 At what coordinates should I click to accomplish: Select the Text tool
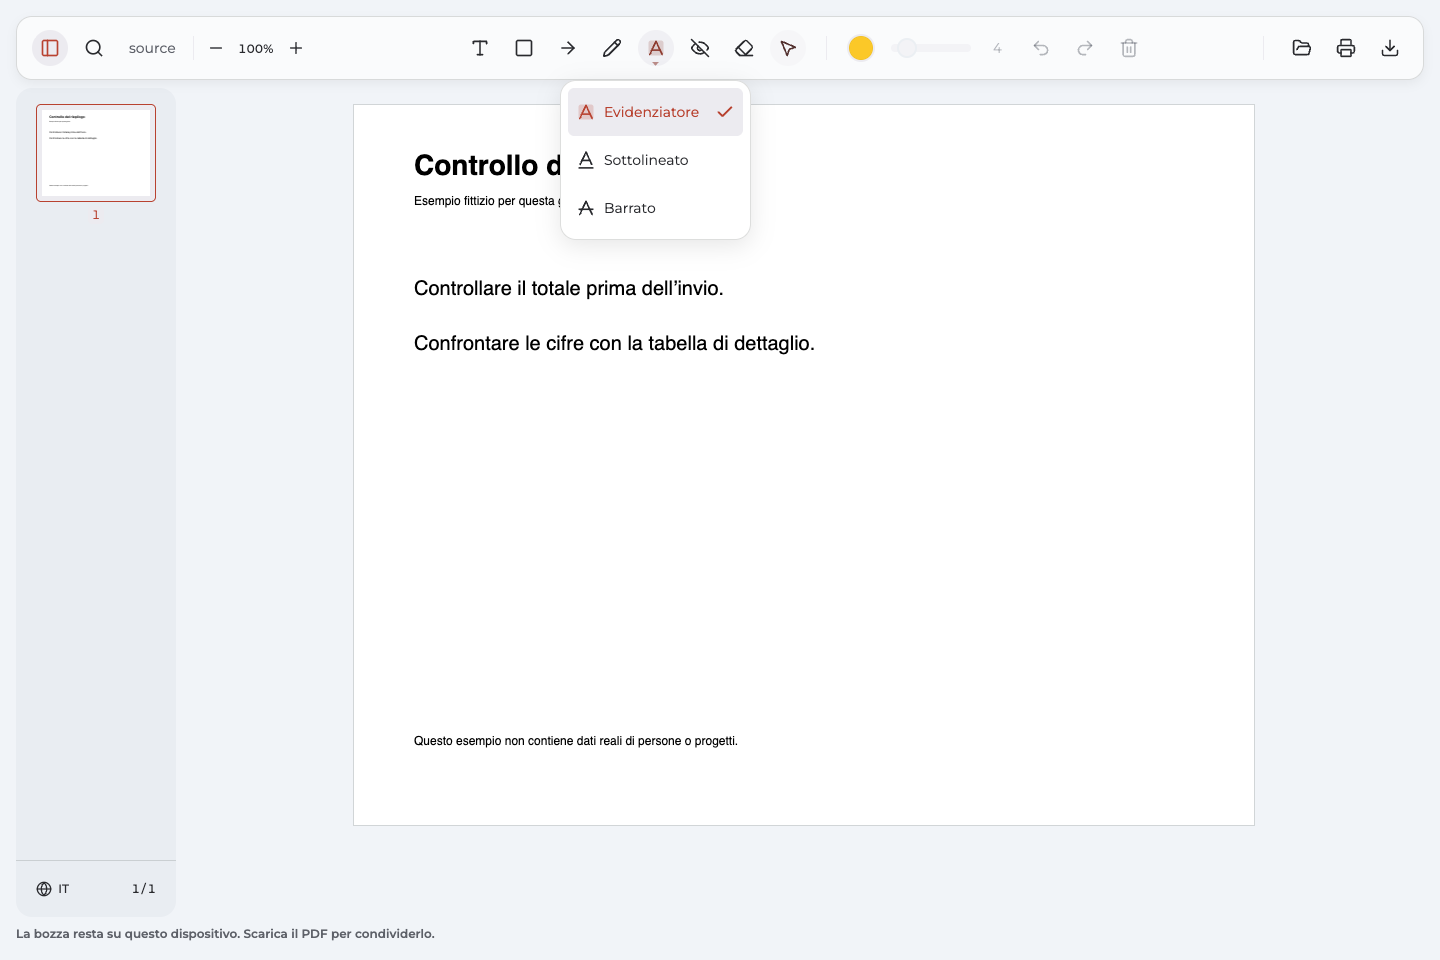480,48
